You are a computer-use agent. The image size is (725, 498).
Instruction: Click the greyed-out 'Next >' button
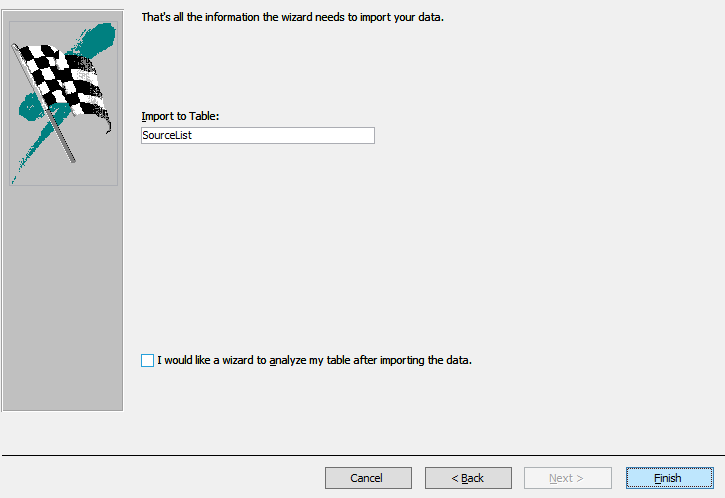(567, 478)
